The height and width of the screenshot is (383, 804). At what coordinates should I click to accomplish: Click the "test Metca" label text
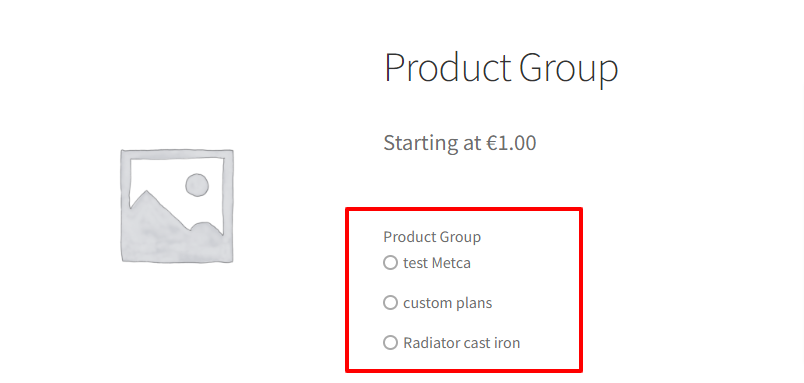click(x=437, y=263)
